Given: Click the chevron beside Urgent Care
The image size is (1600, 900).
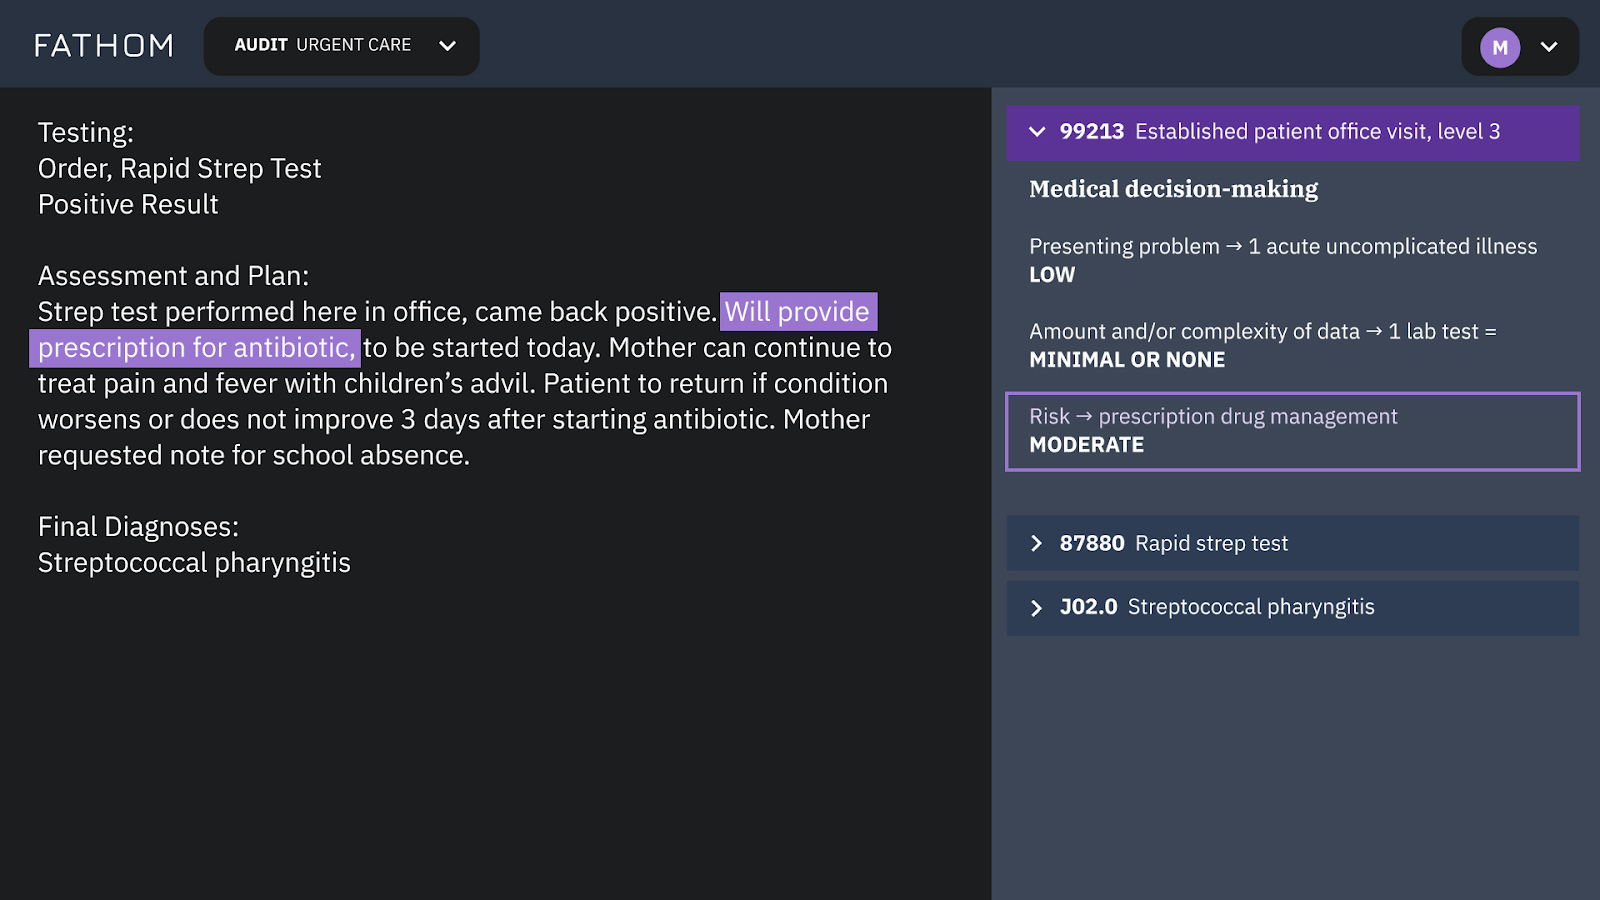Looking at the screenshot, I should tap(447, 46).
